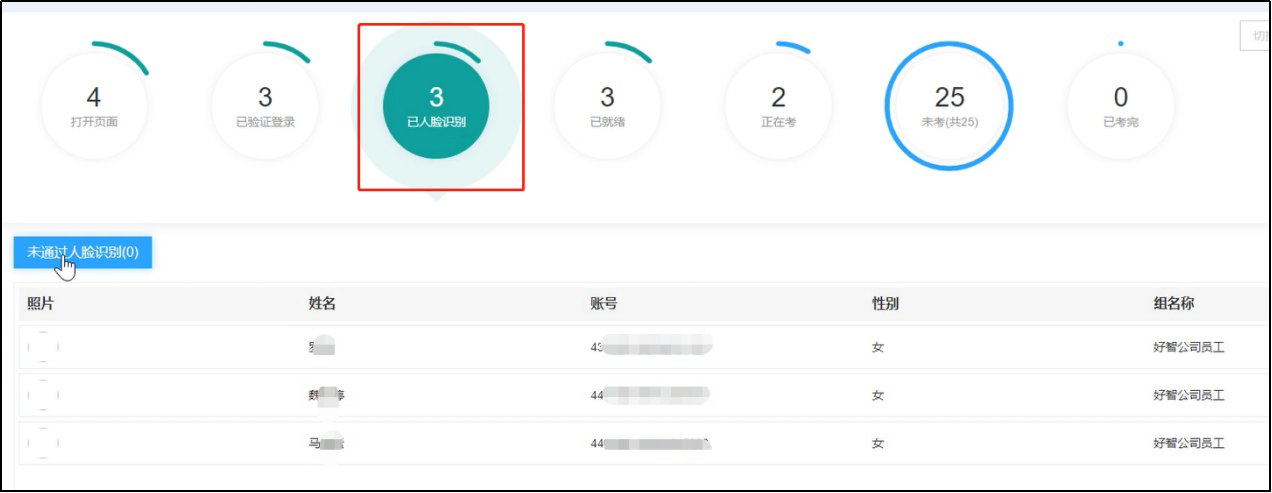The width and height of the screenshot is (1272, 493).
Task: Select the 已考完 status circle
Action: pos(1120,105)
